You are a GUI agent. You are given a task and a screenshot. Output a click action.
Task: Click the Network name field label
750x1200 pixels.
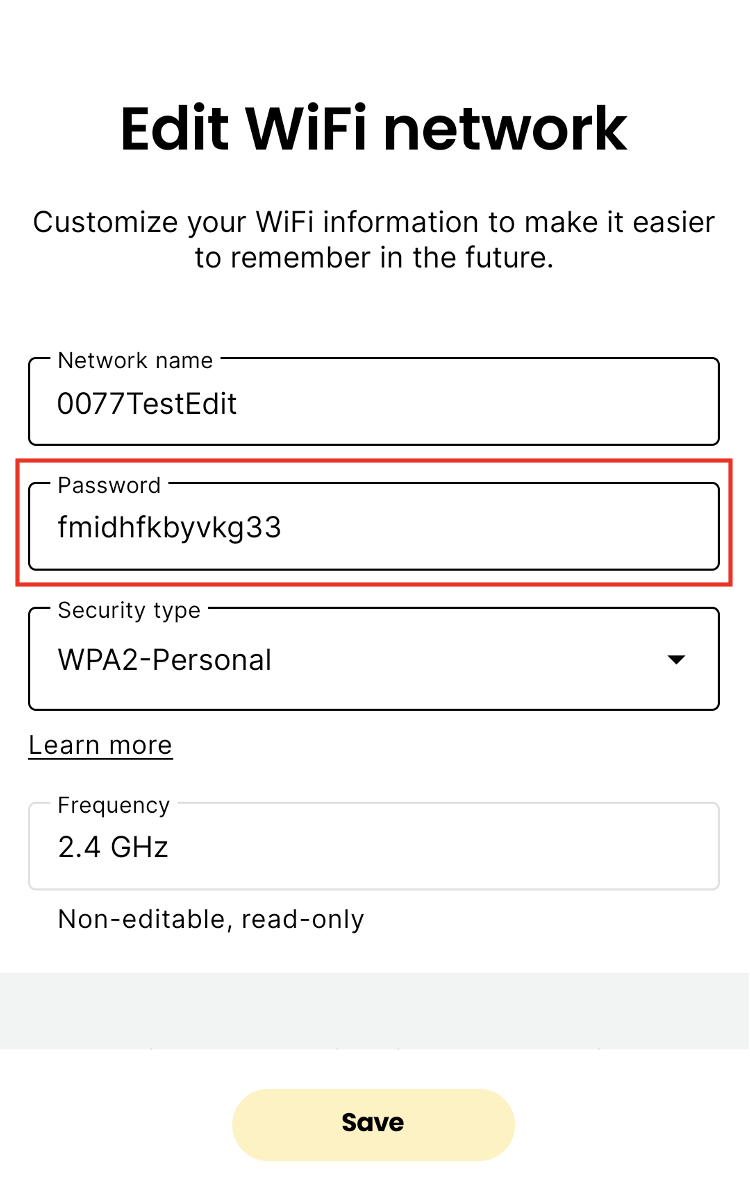tap(134, 360)
